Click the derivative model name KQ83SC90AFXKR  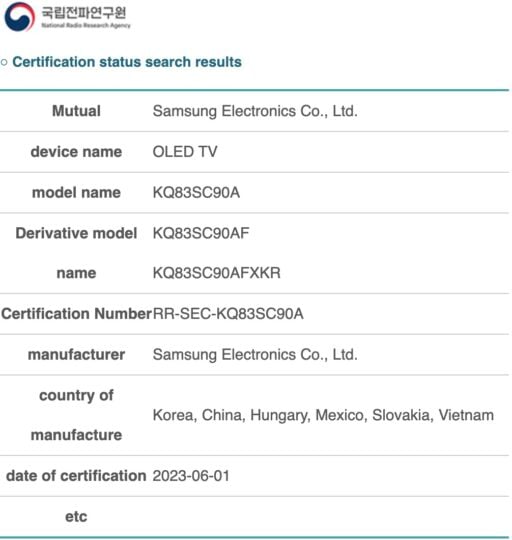[x=217, y=273]
